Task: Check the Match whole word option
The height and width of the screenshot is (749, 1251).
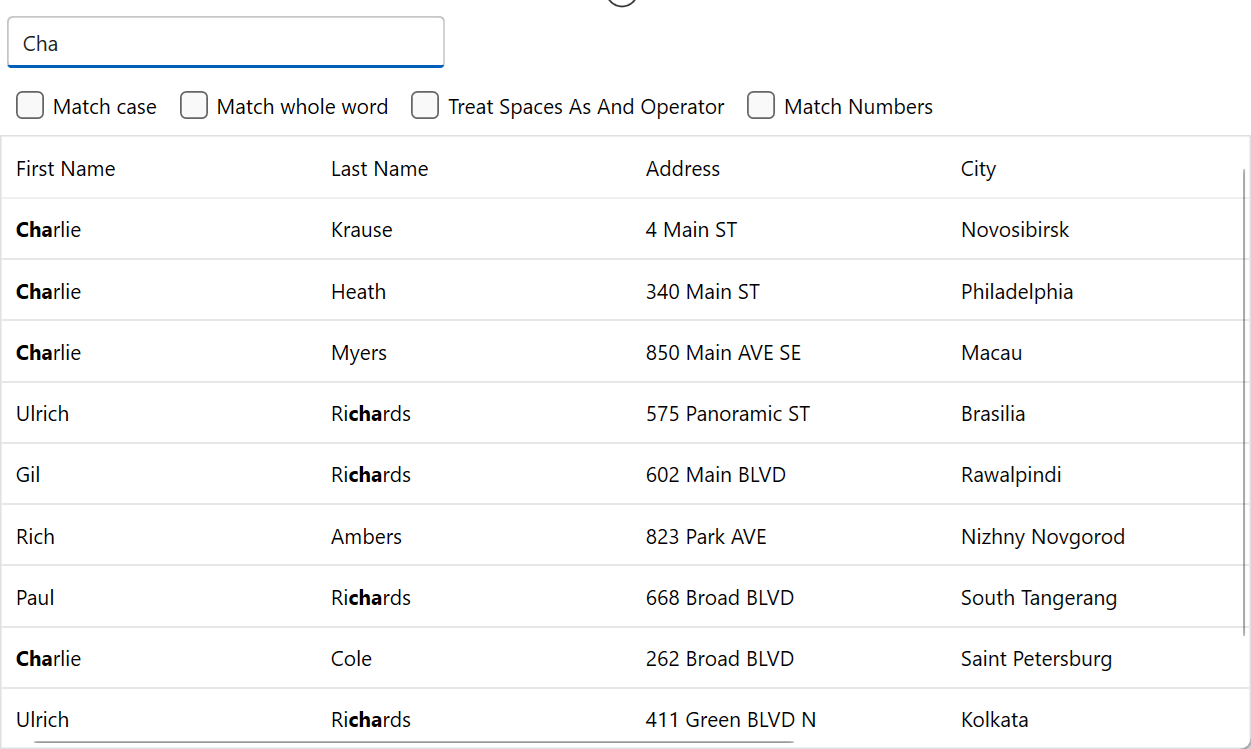Action: [x=193, y=105]
